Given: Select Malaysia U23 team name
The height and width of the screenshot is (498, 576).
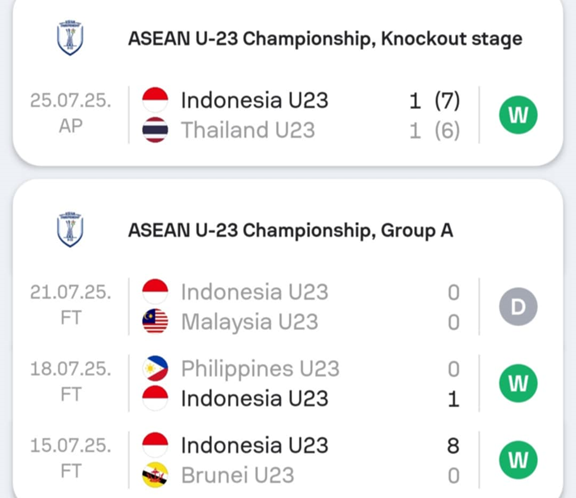Looking at the screenshot, I should click(x=249, y=322).
